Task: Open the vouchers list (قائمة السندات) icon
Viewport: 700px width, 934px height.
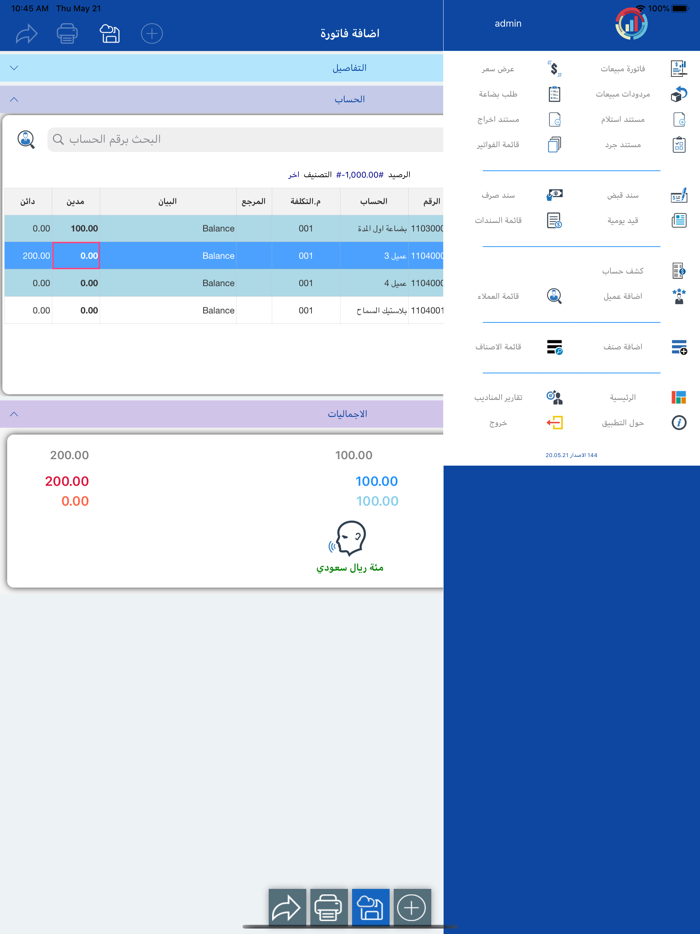Action: (555, 220)
